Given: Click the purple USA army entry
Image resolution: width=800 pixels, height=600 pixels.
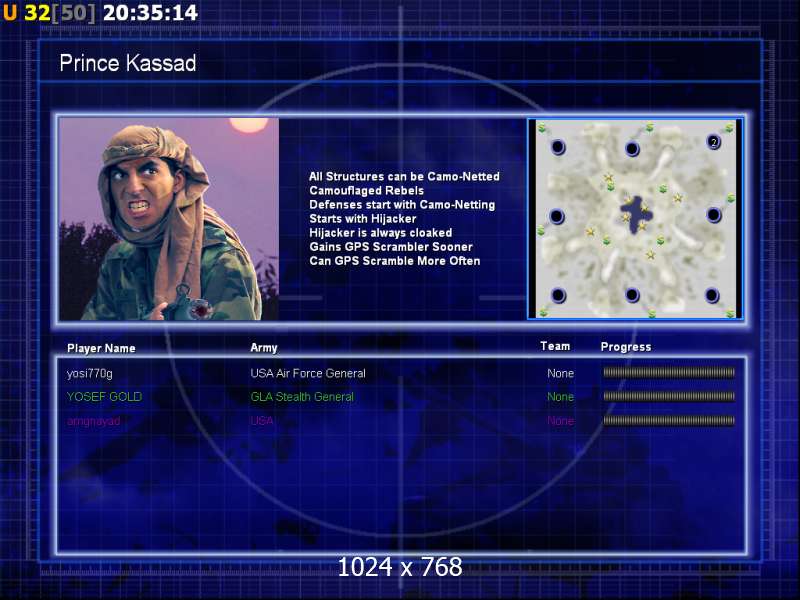Looking at the screenshot, I should click(x=262, y=421).
